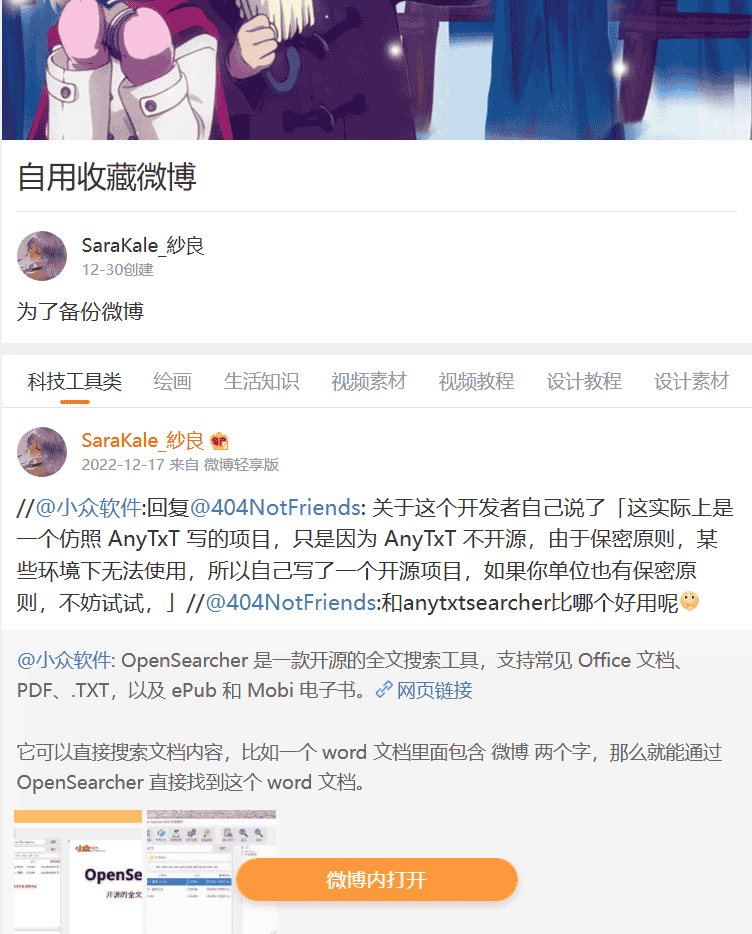
Task: Open the 设计素材 tab
Action: click(x=691, y=382)
